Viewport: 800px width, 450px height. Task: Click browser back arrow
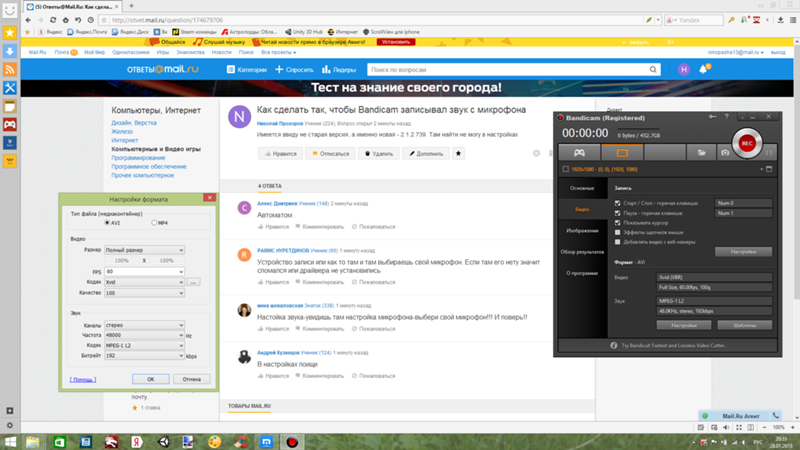pos(28,20)
